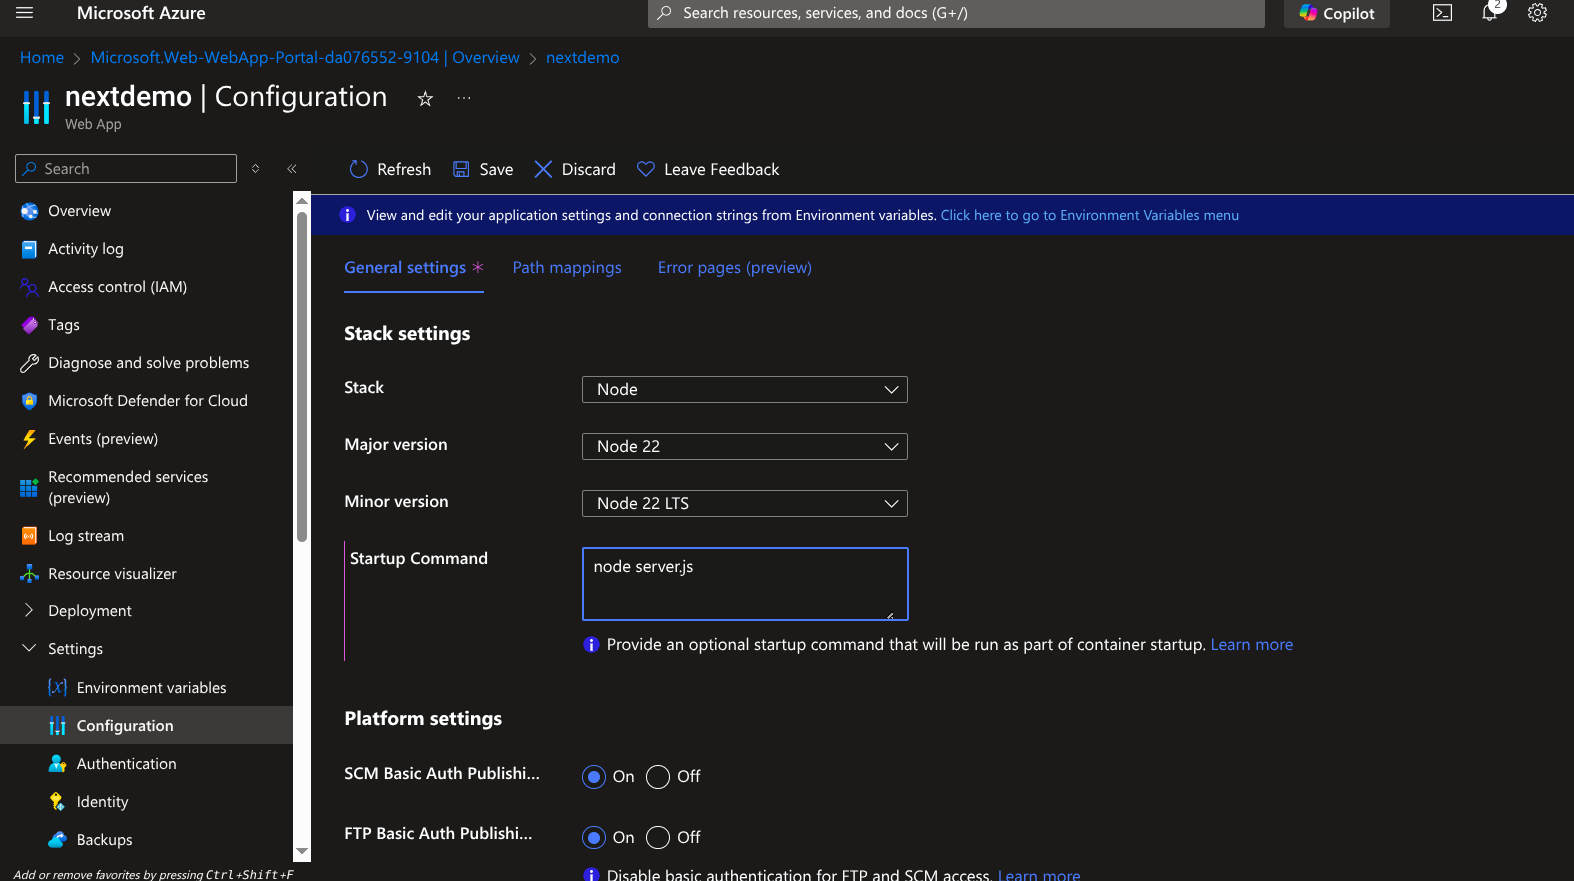Click the Refresh icon in toolbar
Viewport: 1574px width, 881px height.
[x=359, y=169]
